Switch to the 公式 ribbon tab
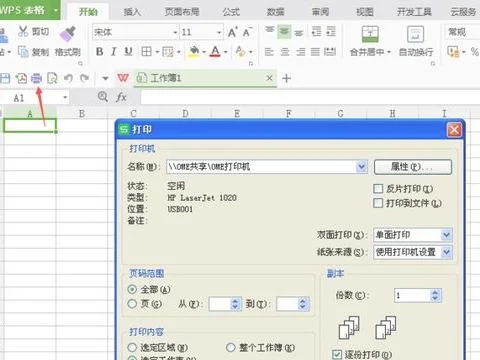The width and height of the screenshot is (480, 360). point(231,12)
